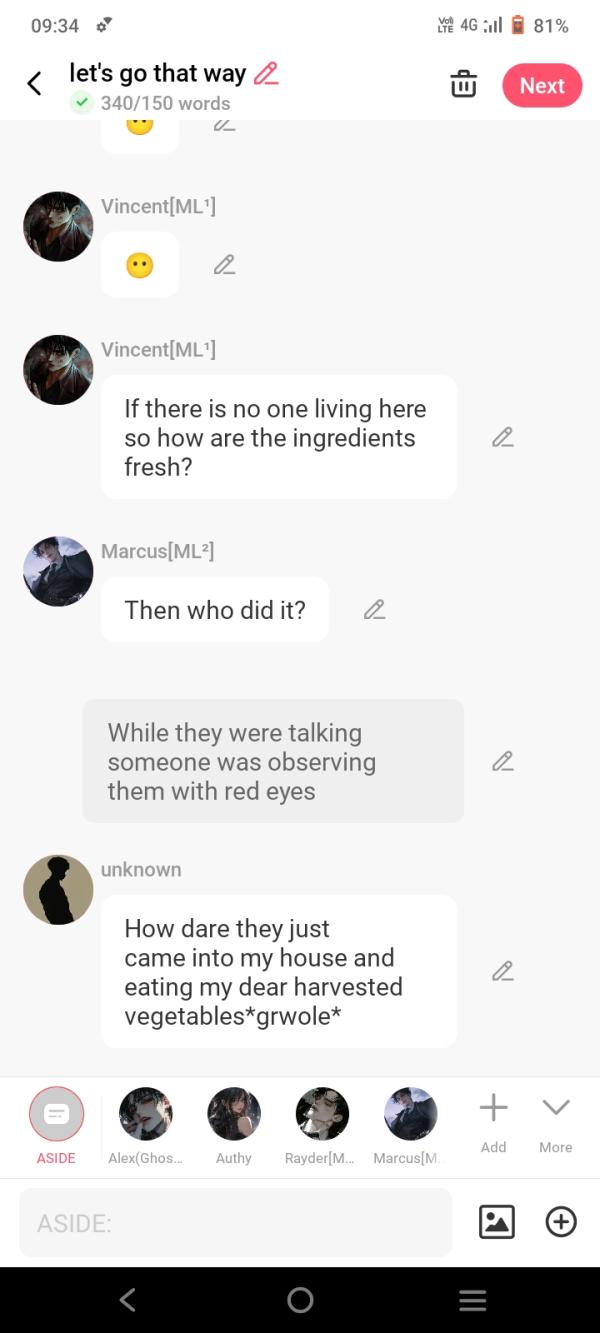Open the circled plus attachment options

[x=561, y=1222]
